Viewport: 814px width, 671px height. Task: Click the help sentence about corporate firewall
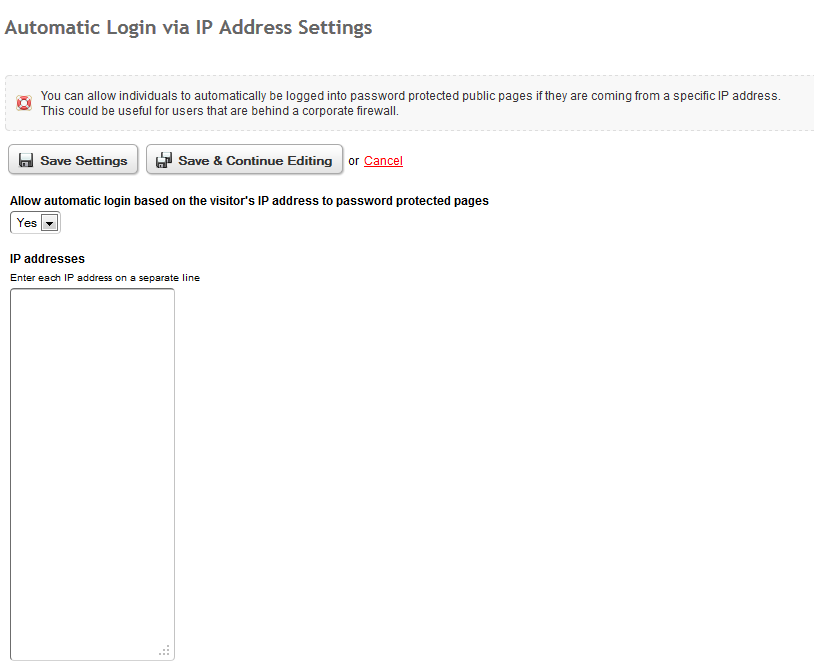(x=220, y=111)
